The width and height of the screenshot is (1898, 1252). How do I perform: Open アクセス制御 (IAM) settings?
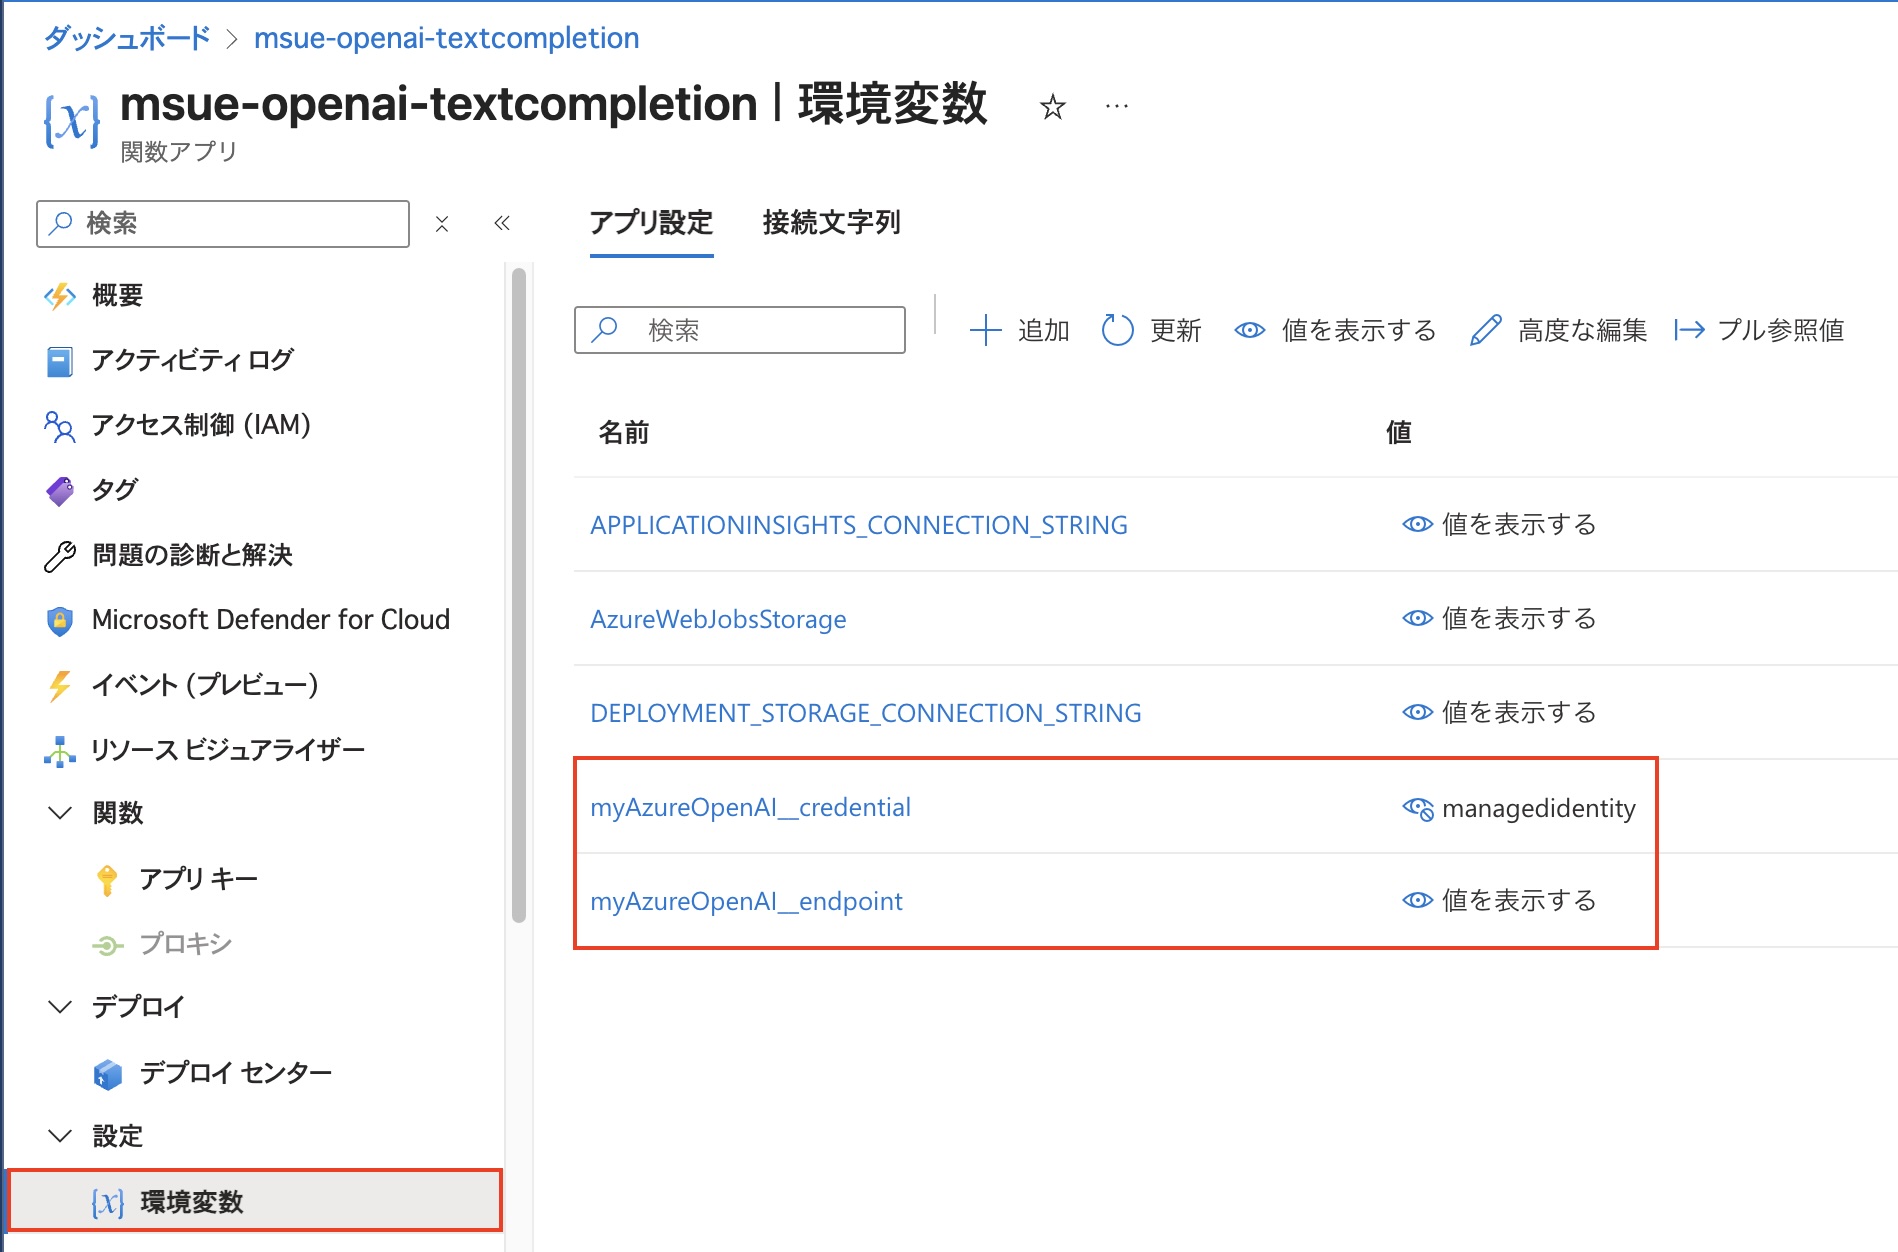pos(201,425)
